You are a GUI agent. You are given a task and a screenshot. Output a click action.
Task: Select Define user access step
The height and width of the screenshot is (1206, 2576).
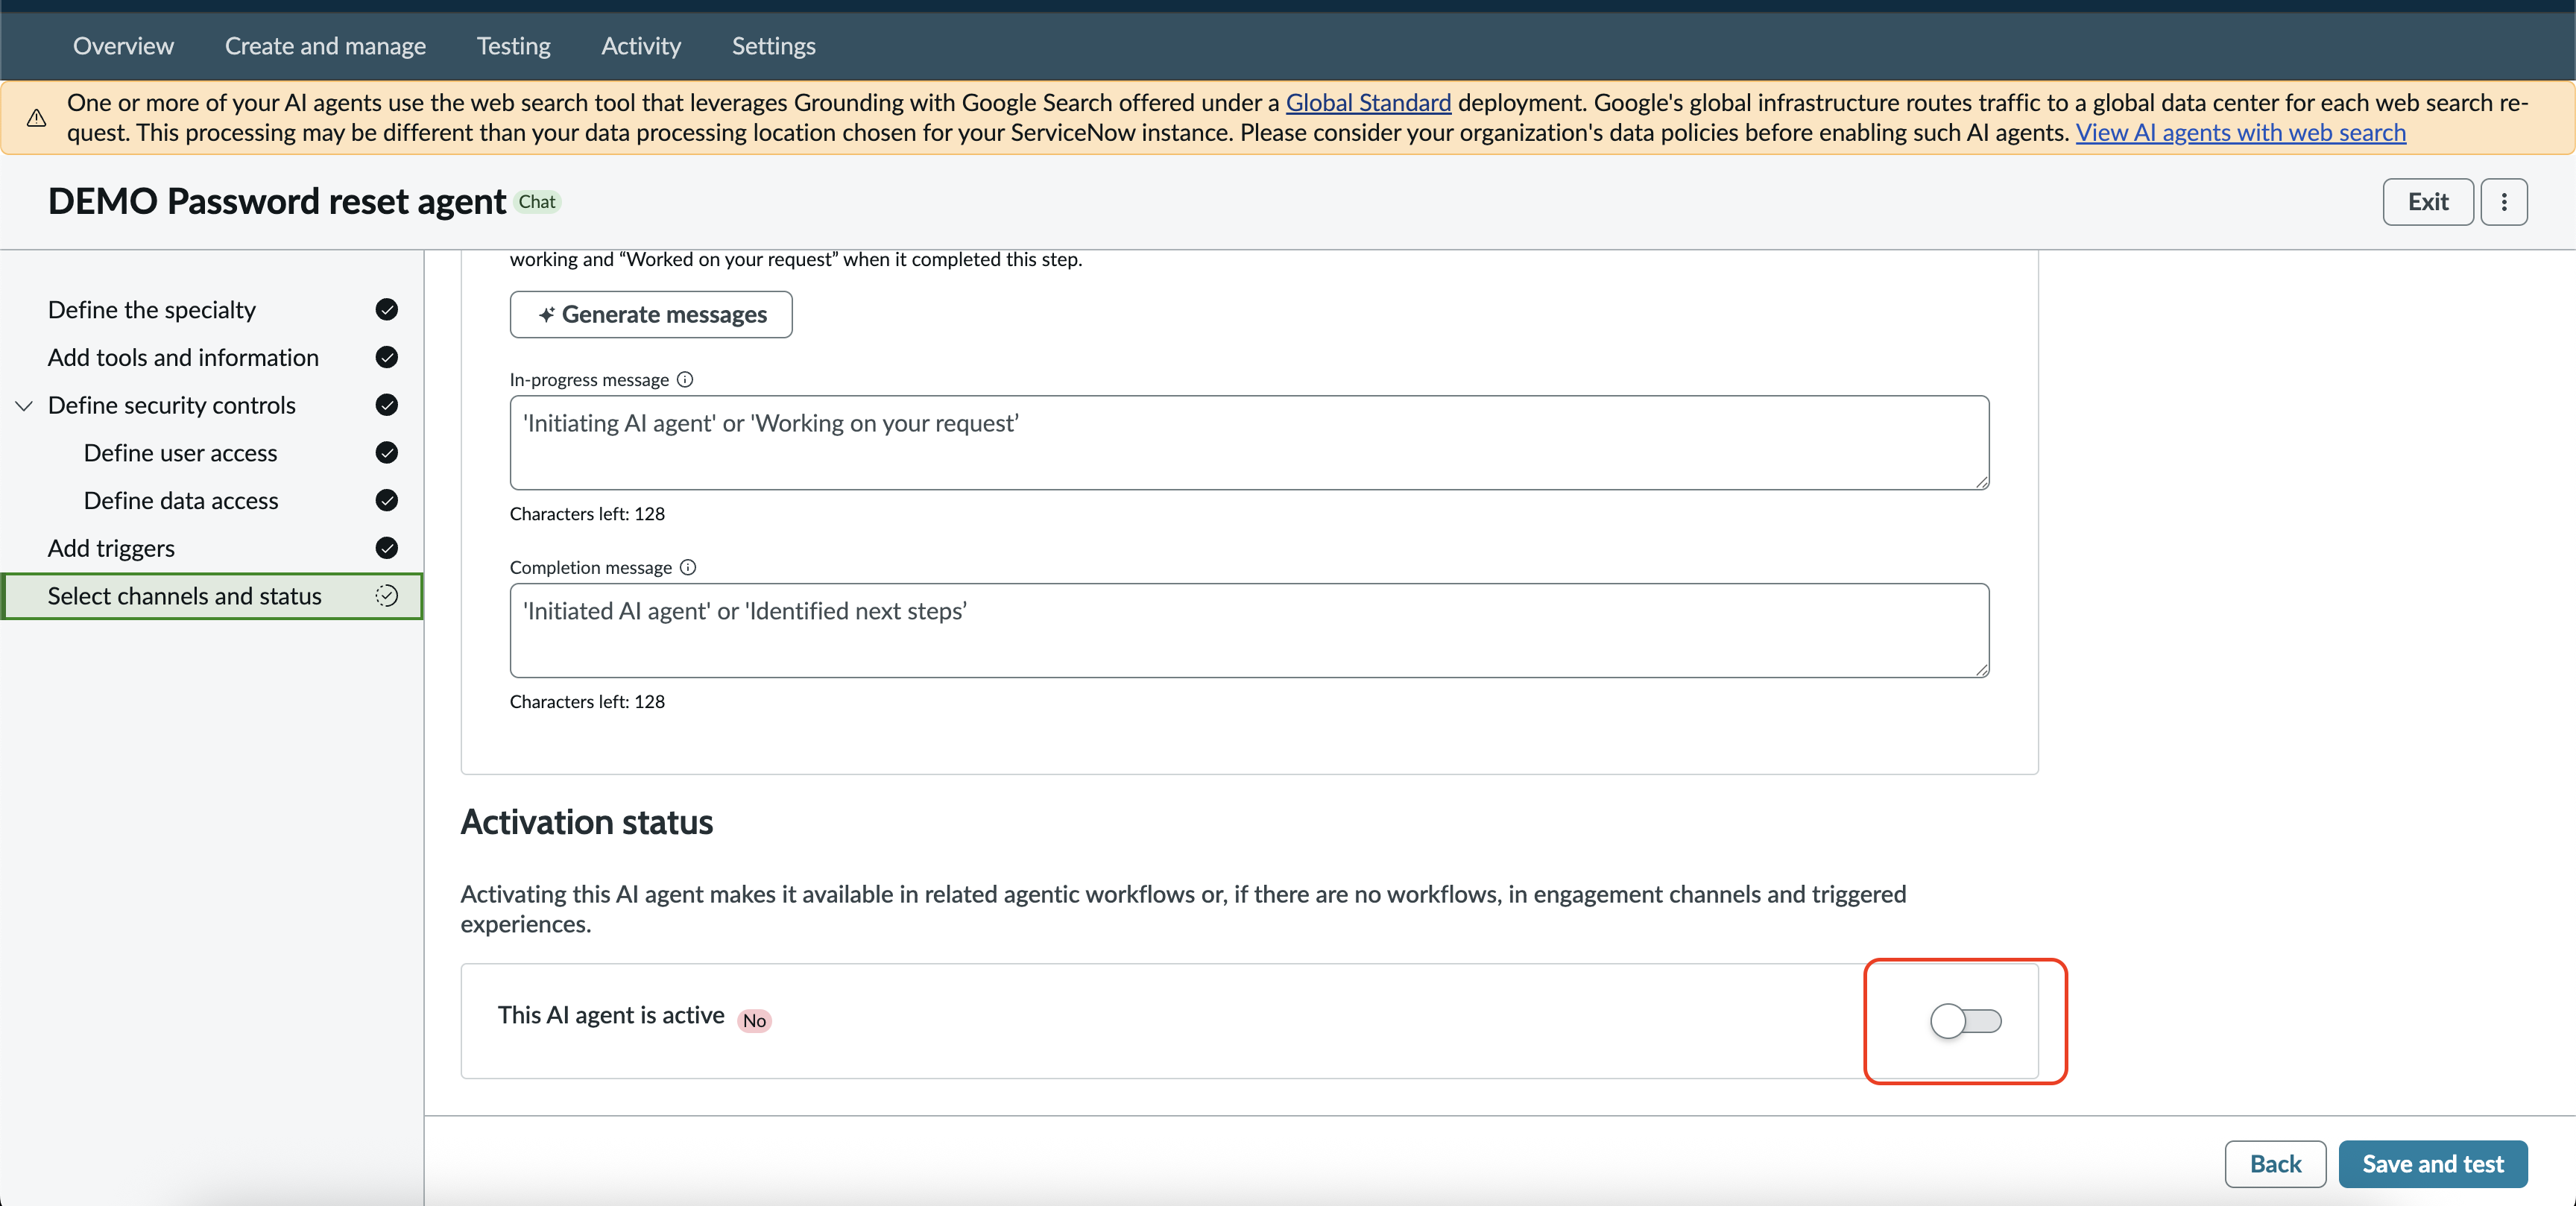point(181,453)
